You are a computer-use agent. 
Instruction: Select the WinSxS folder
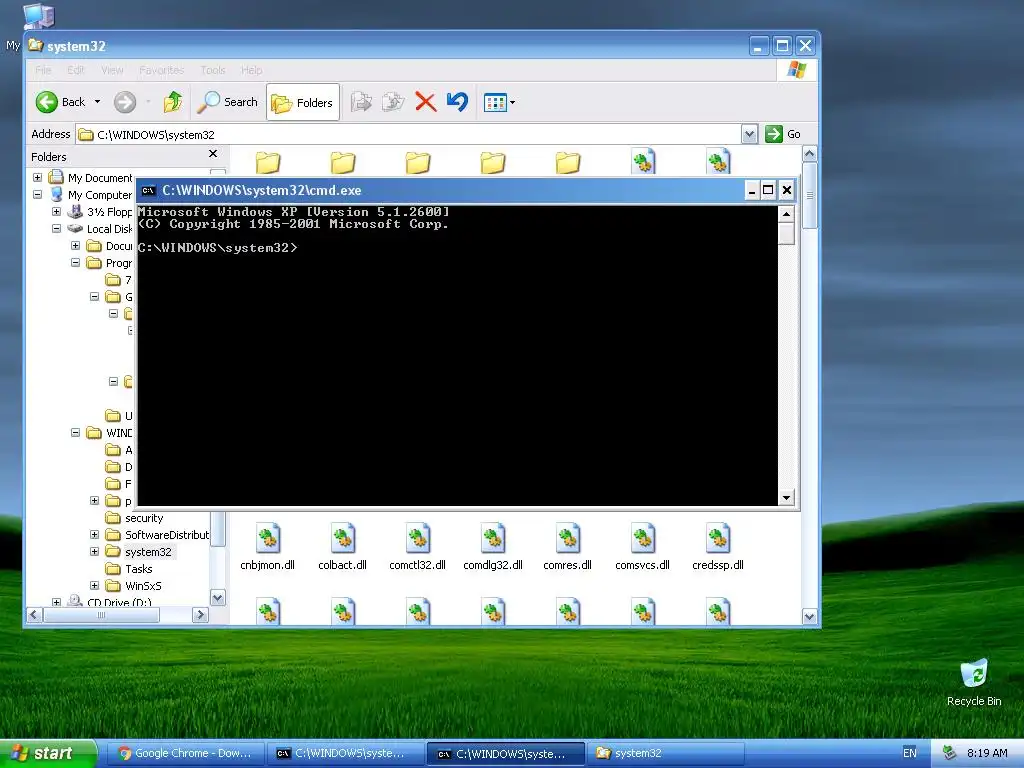point(143,586)
